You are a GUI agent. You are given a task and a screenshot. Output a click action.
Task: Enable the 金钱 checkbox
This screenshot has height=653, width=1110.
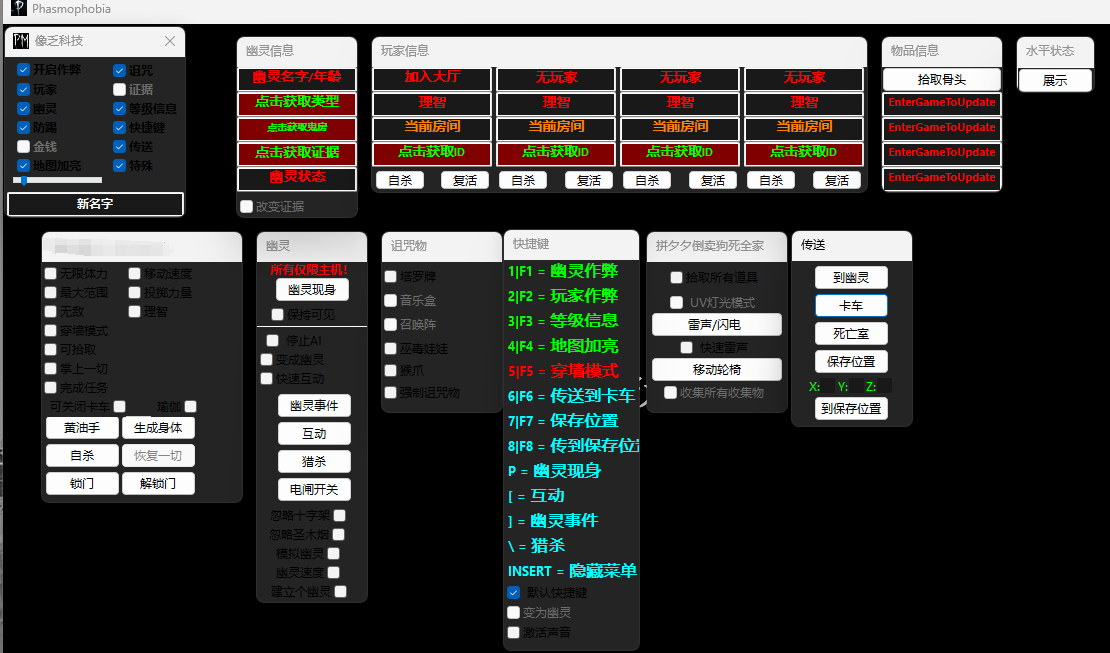[x=23, y=147]
